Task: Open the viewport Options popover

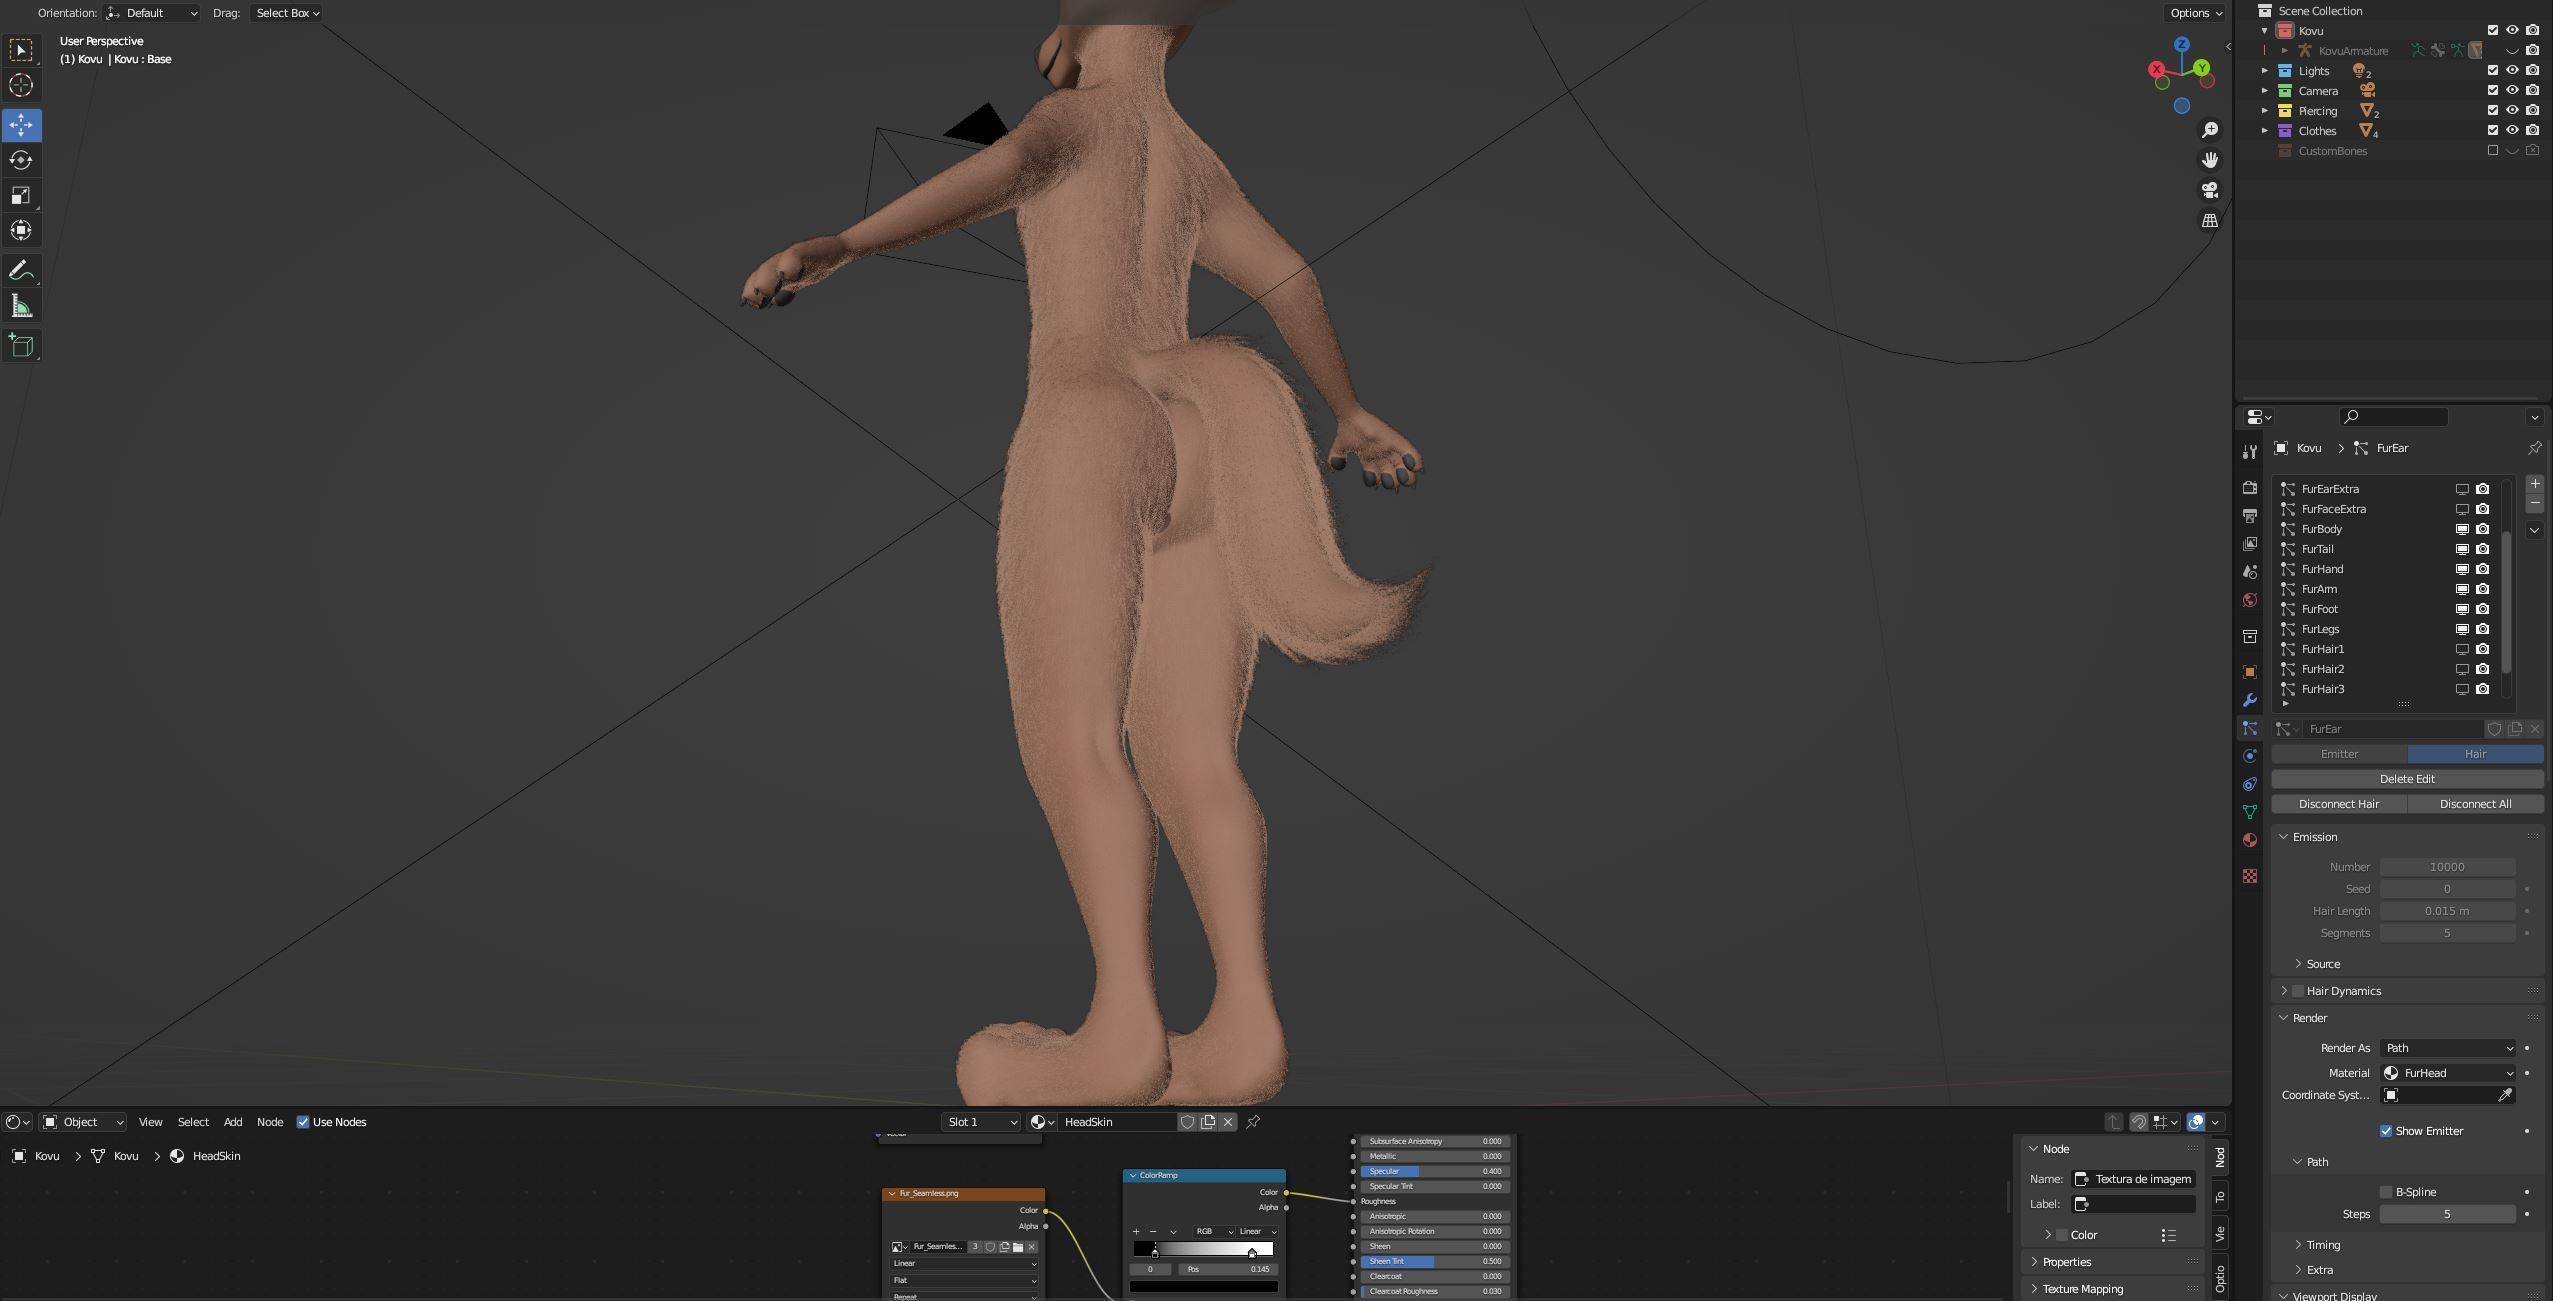Action: coord(2195,13)
